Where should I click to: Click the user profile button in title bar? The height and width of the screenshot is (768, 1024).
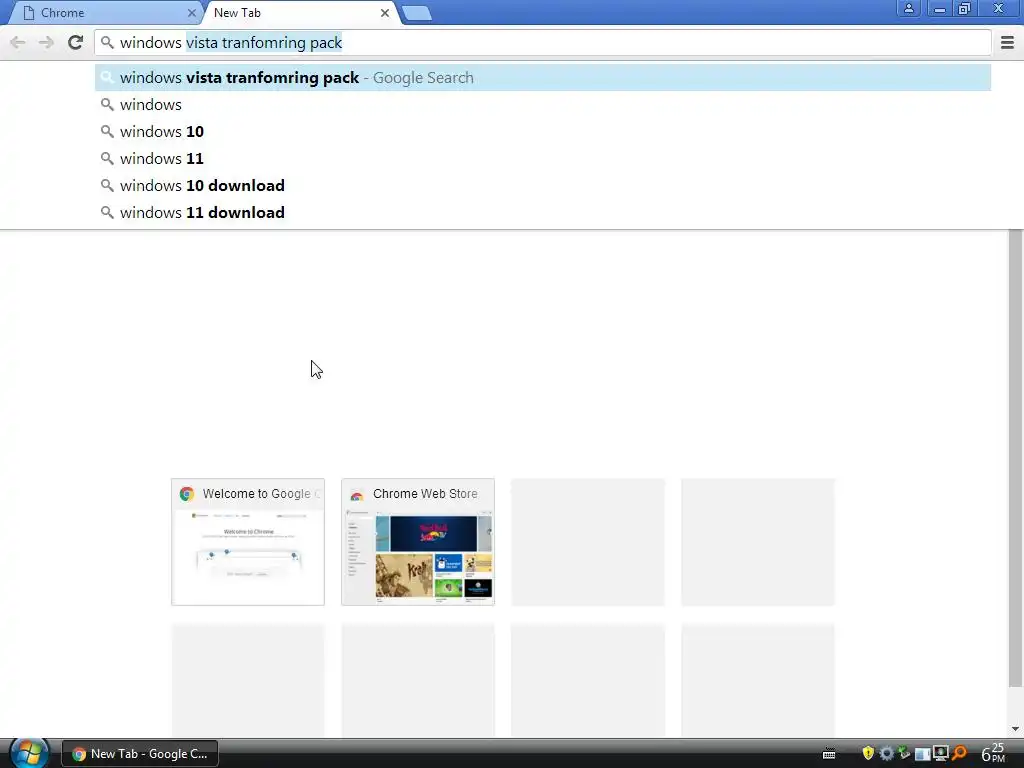[908, 8]
